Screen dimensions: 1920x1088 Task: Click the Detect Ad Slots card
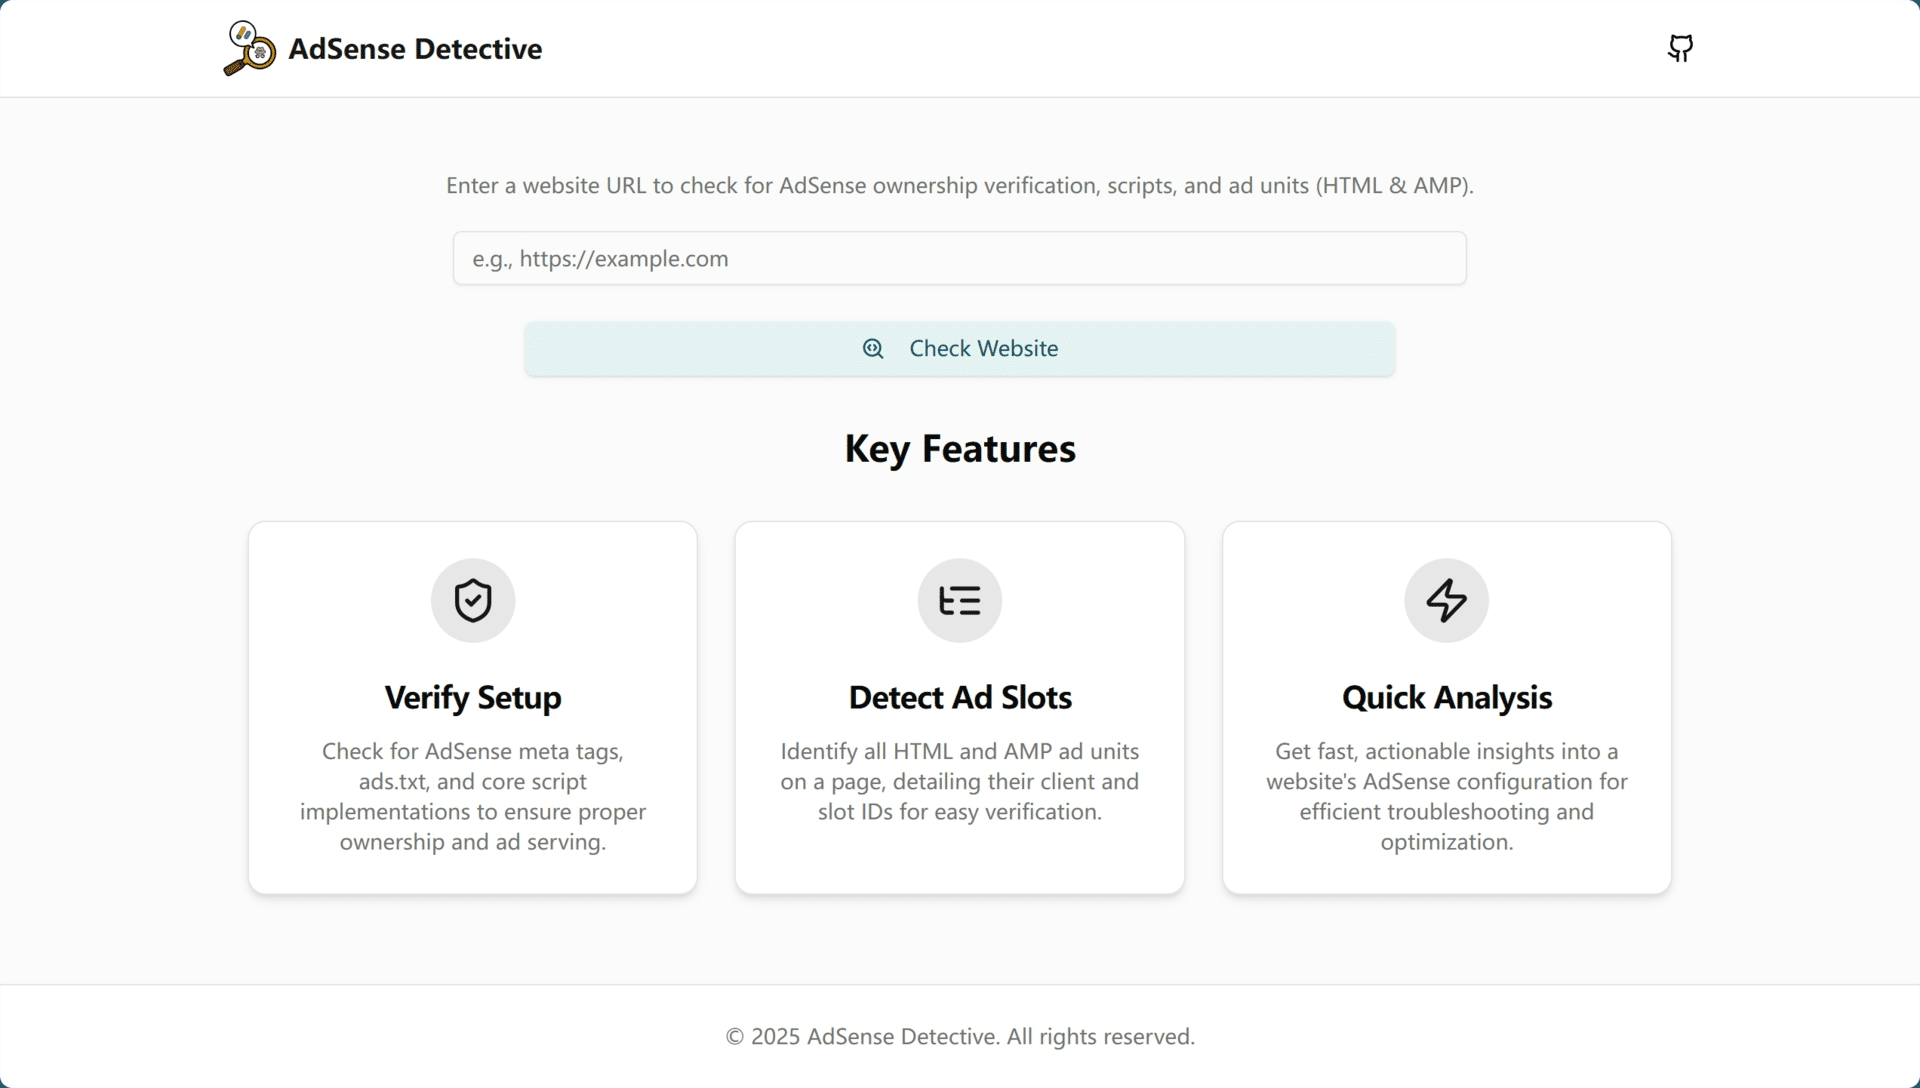[959, 705]
